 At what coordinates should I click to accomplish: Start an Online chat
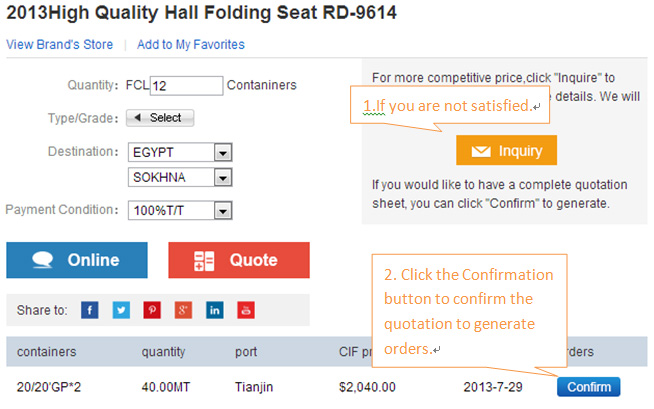77,260
